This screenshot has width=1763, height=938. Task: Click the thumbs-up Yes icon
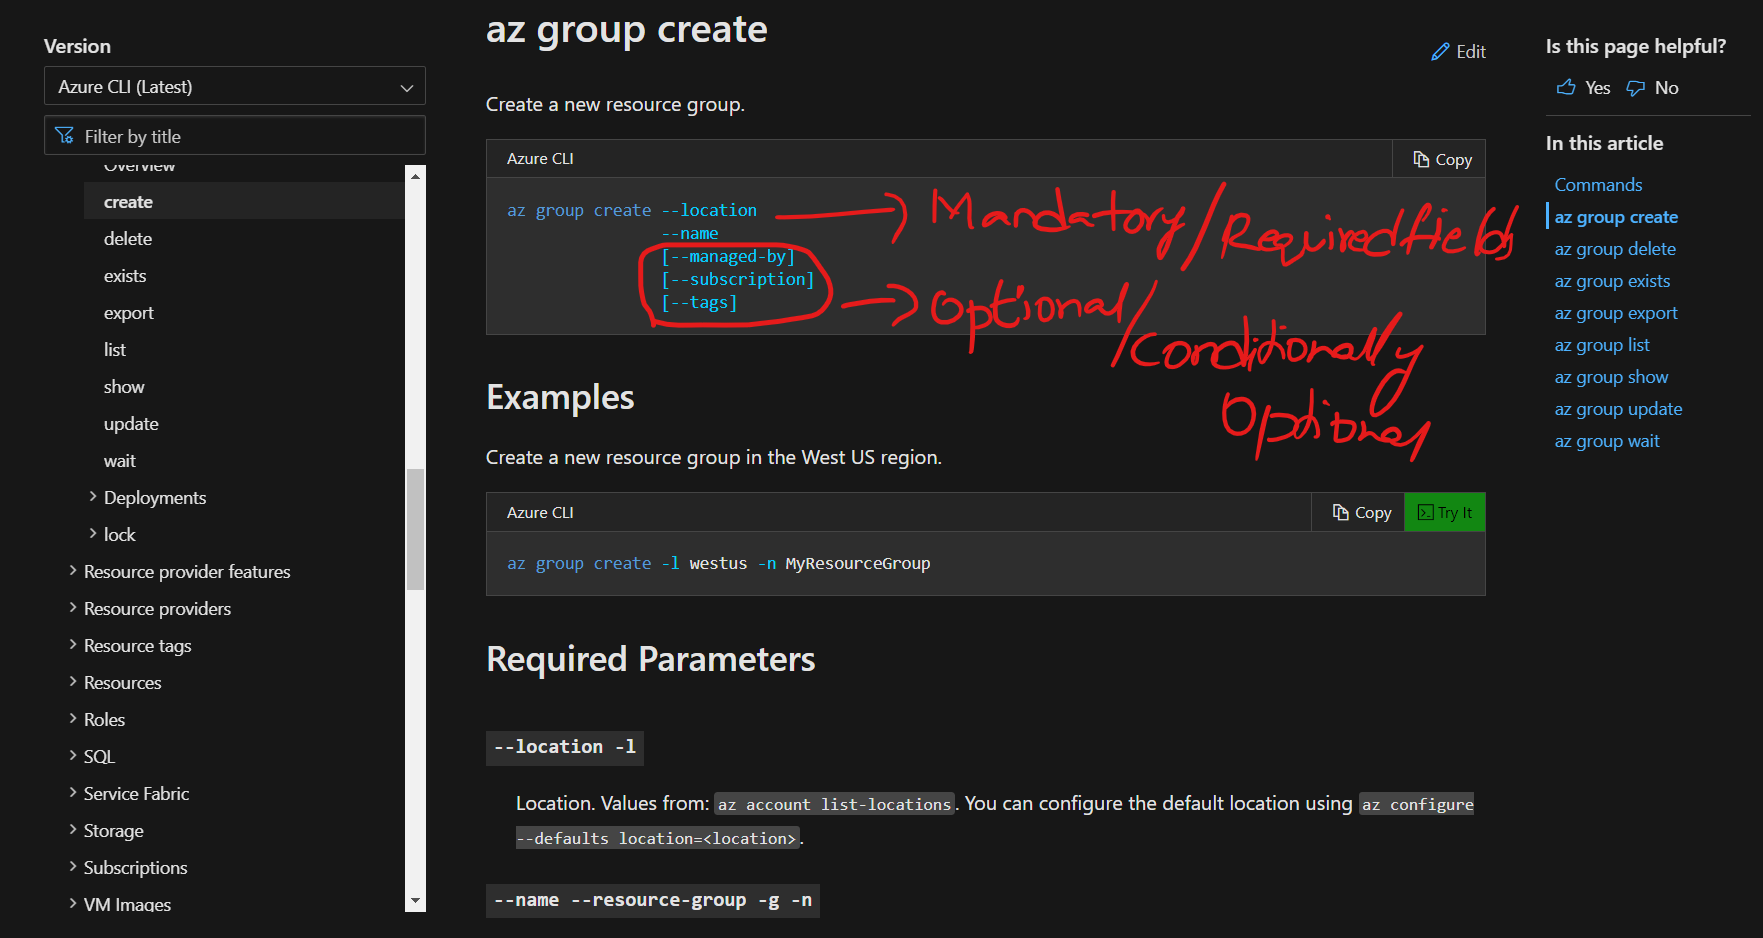[1566, 88]
